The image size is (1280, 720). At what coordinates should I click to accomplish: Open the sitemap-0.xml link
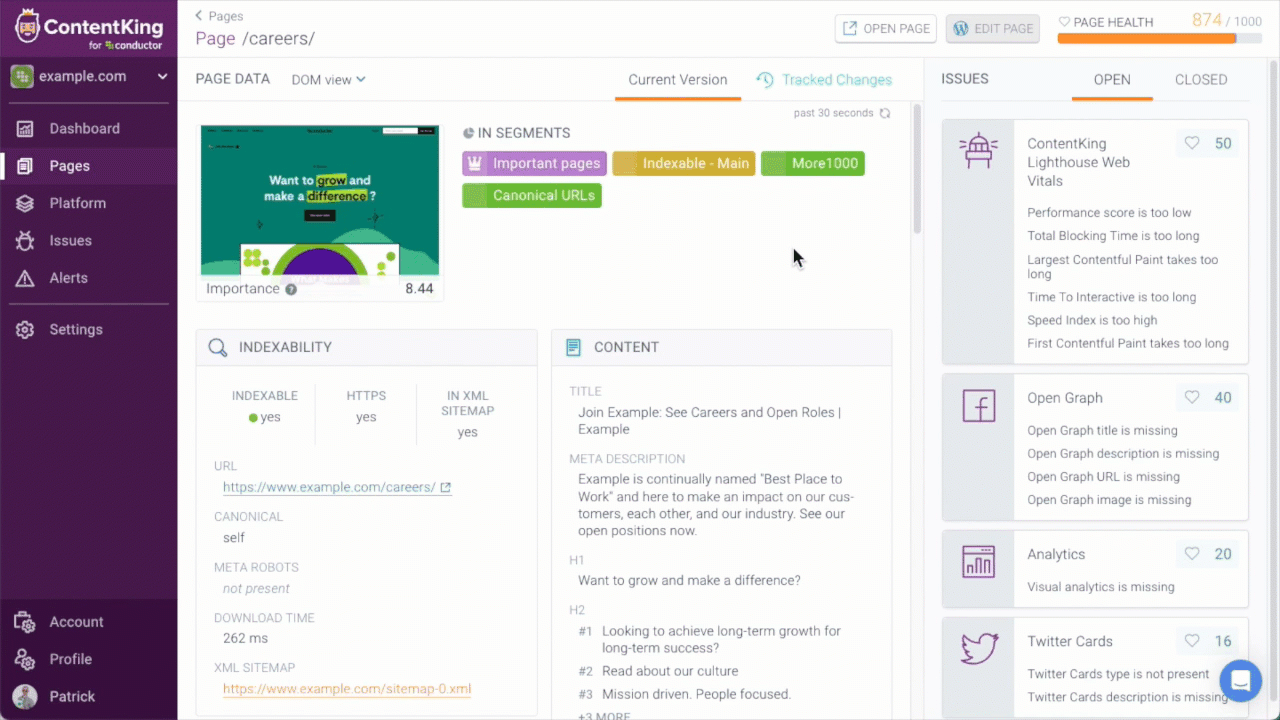tap(347, 689)
